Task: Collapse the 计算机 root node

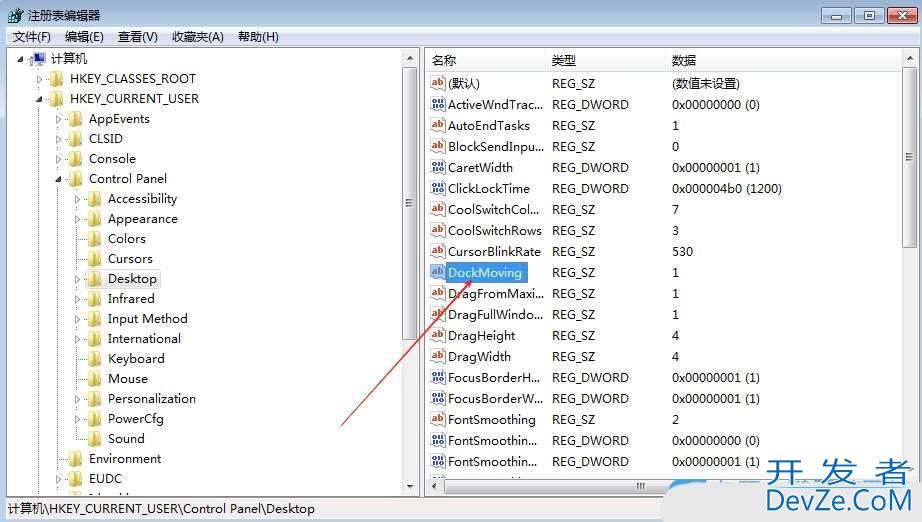Action: (x=20, y=59)
